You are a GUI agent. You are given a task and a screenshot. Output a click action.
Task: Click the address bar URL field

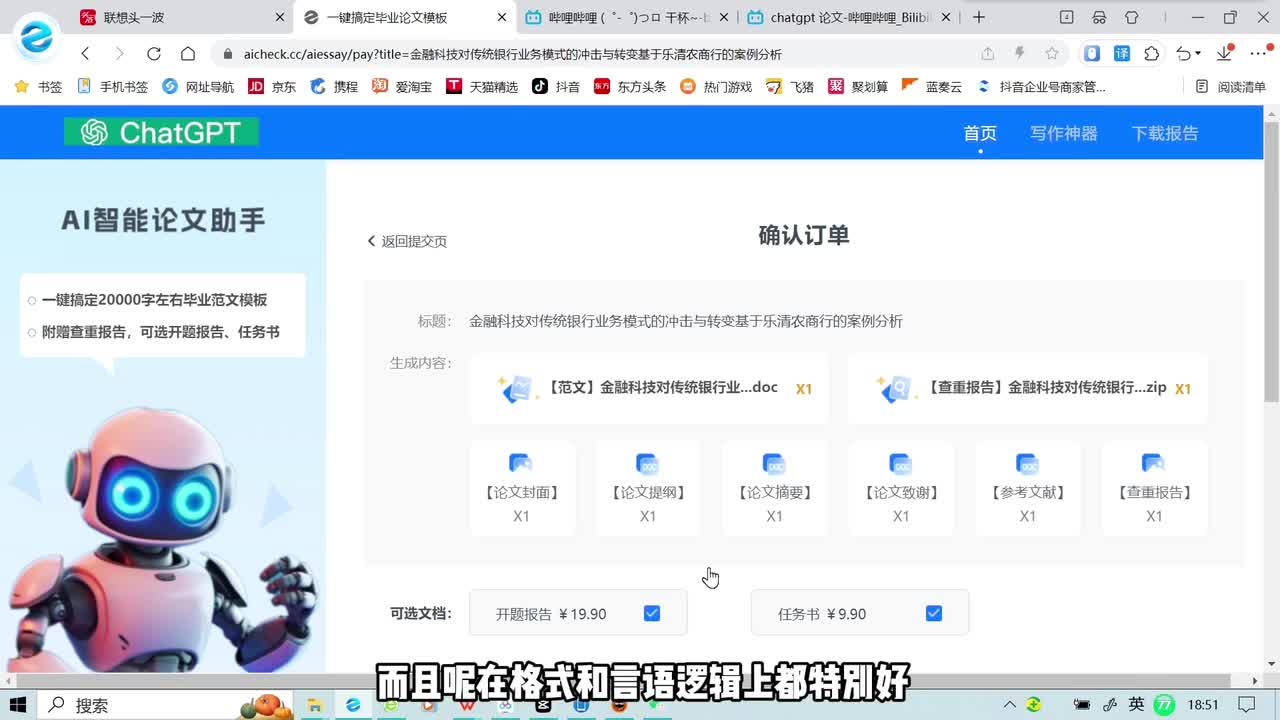point(600,54)
